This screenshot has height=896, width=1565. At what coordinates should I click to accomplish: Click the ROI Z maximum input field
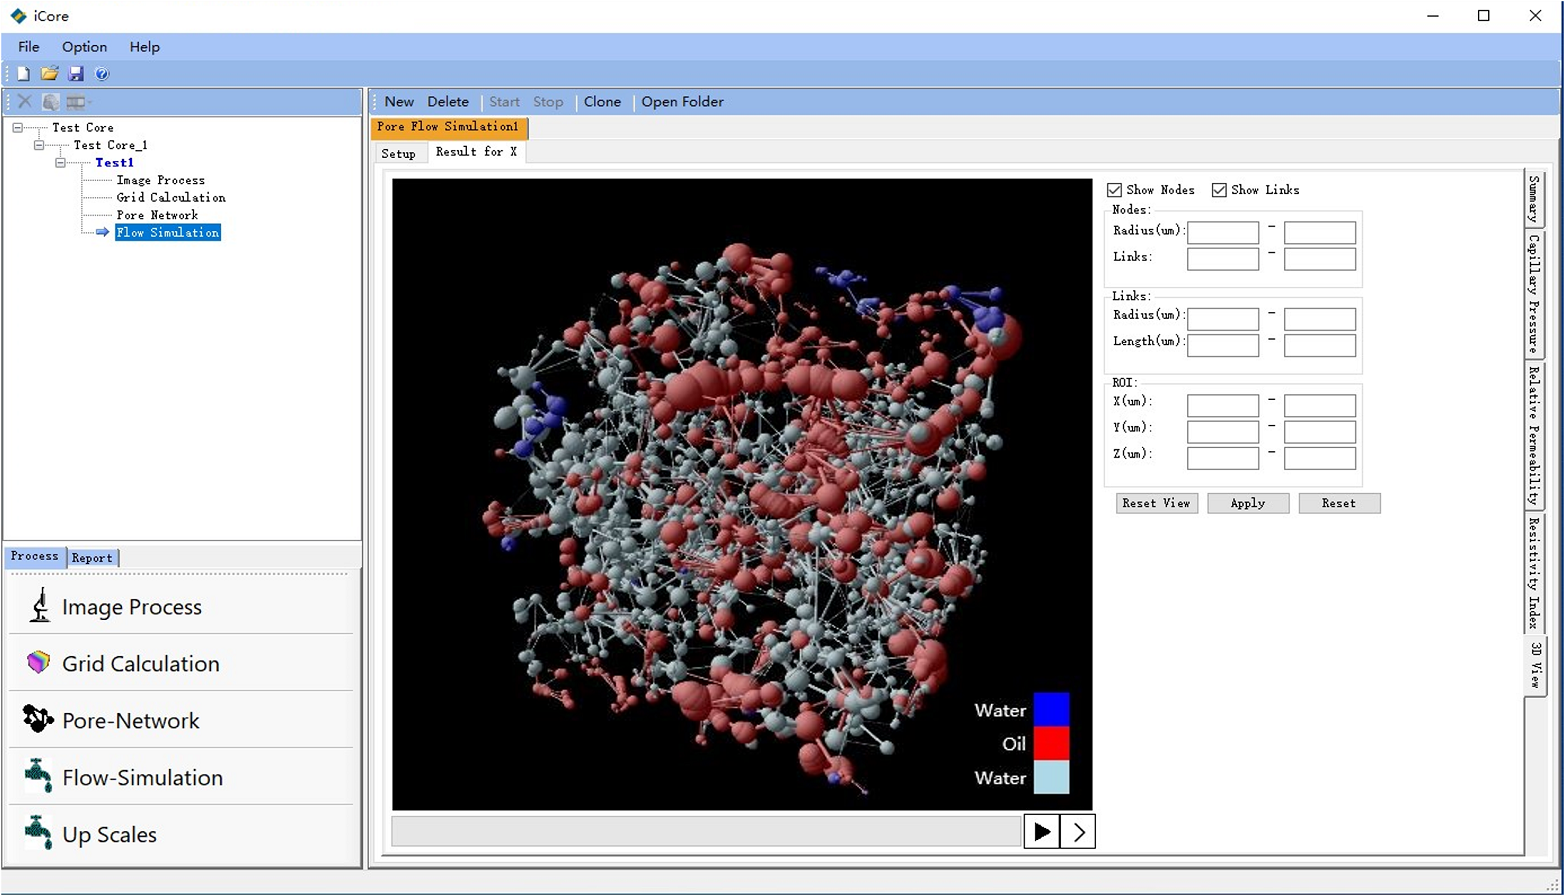click(x=1320, y=458)
